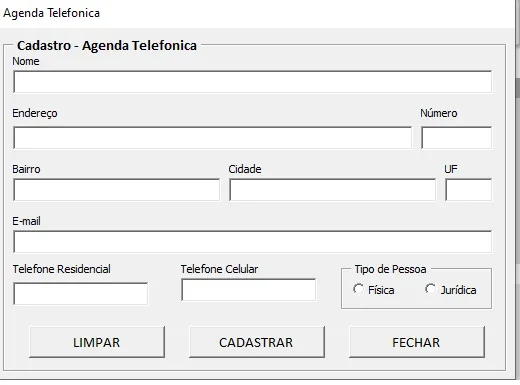The height and width of the screenshot is (385, 520).
Task: Click the Tipo de Pessoa group label
Action: (x=390, y=269)
